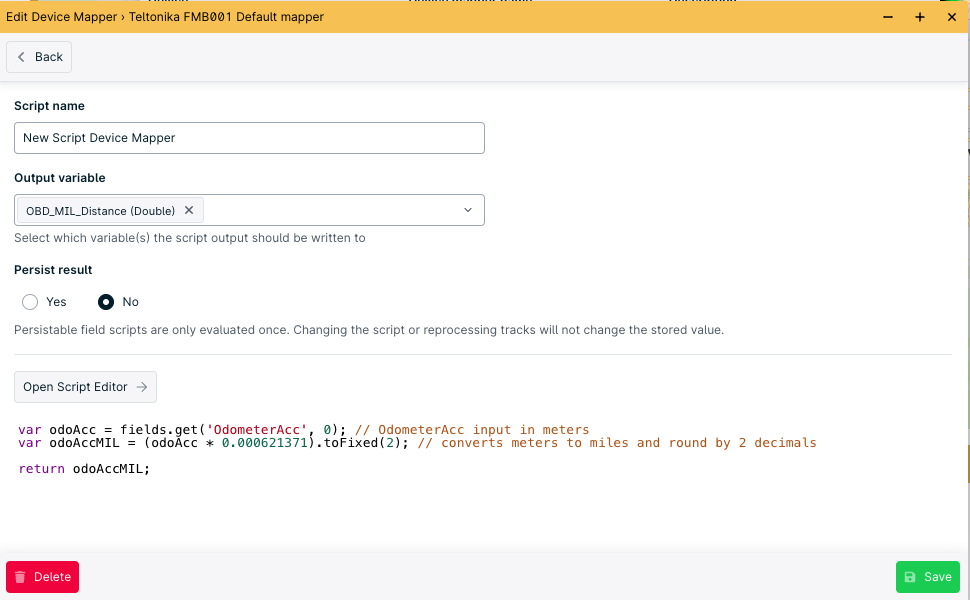Select No for Persist result

(x=106, y=302)
